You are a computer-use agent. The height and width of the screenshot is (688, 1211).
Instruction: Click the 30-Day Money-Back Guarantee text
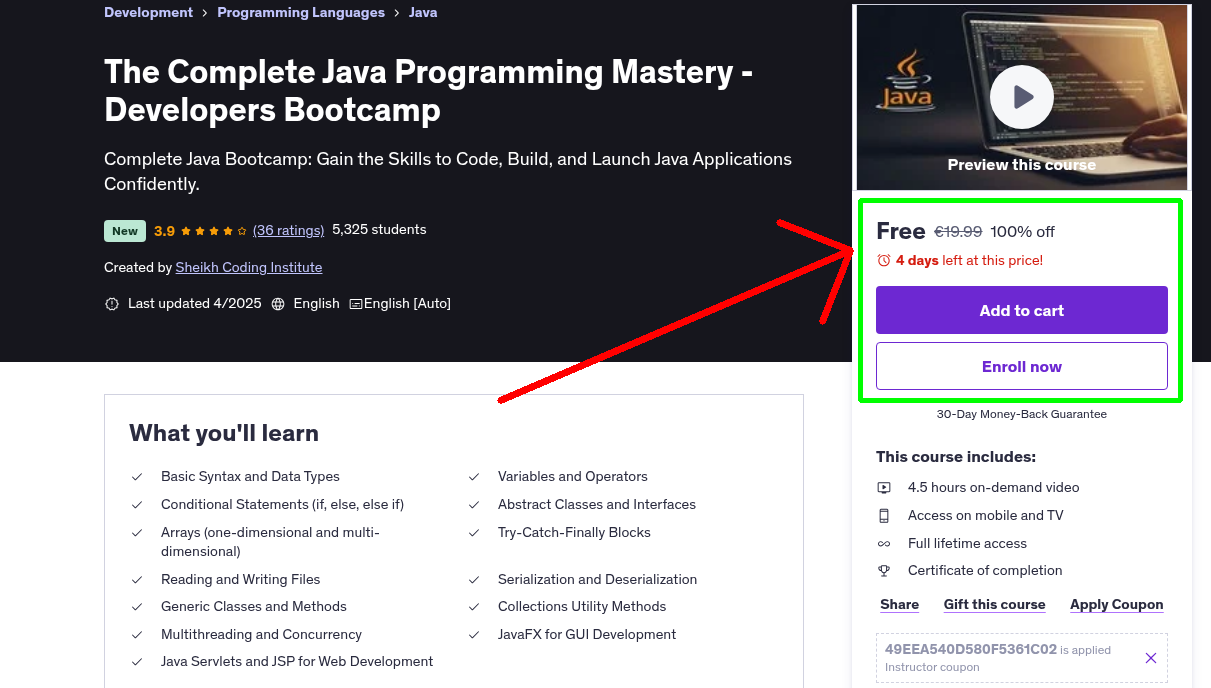click(x=1021, y=414)
